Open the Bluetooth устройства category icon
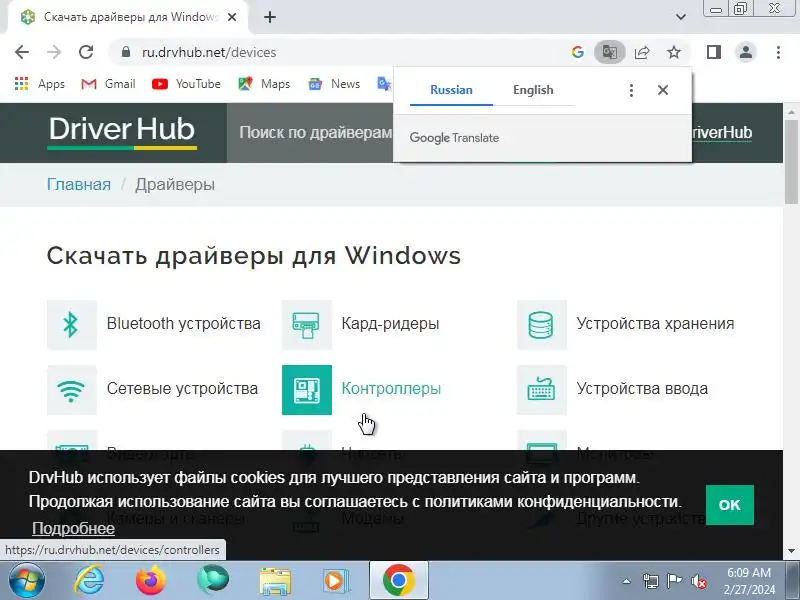Viewport: 800px width, 600px height. point(71,324)
